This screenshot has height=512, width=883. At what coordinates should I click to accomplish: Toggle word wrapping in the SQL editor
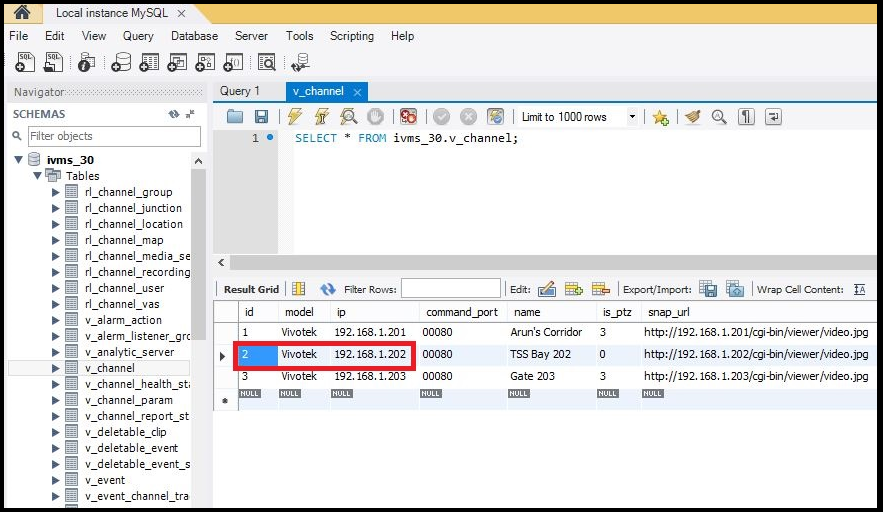click(x=773, y=117)
